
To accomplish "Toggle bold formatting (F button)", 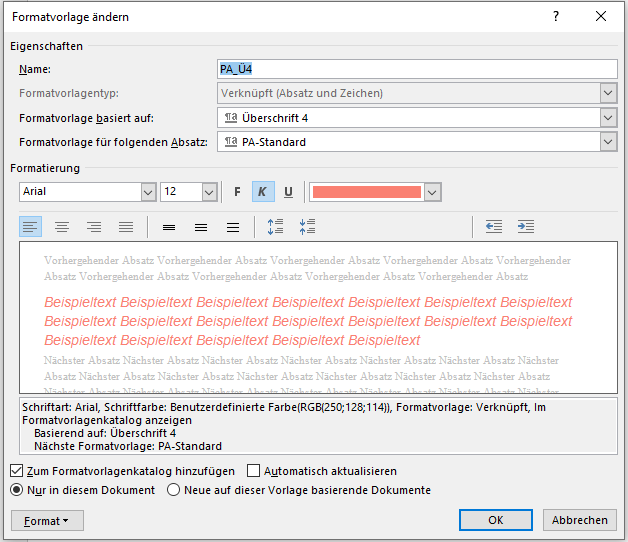I will (237, 192).
